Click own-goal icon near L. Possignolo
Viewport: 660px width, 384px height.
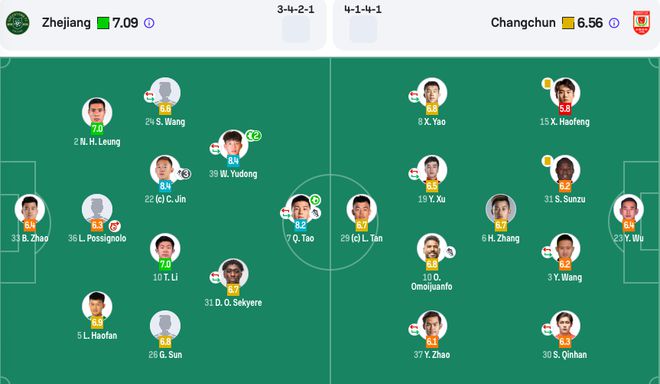tap(114, 227)
